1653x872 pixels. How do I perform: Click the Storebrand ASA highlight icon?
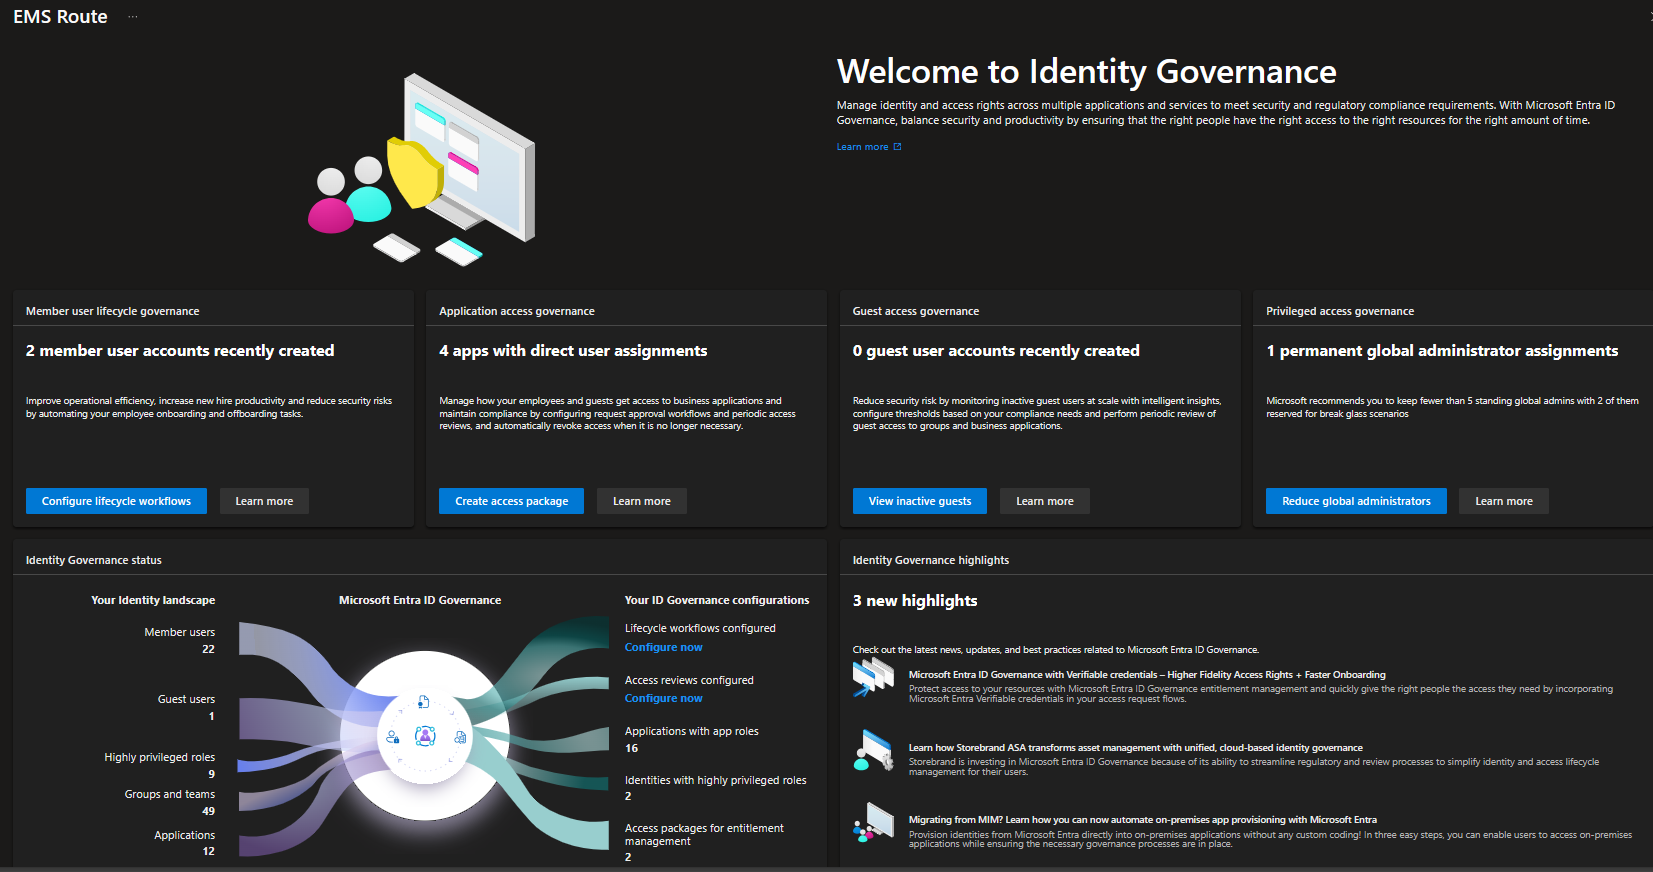(x=873, y=750)
